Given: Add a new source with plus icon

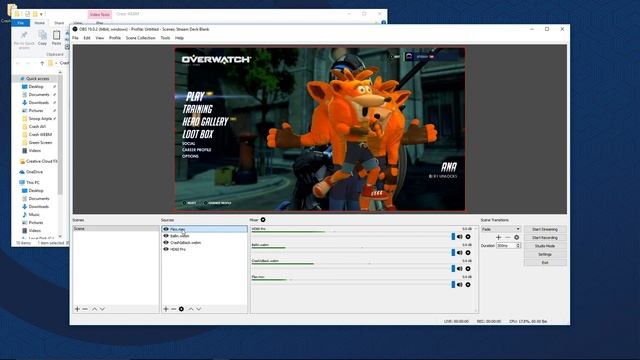Looking at the screenshot, I should (x=166, y=309).
